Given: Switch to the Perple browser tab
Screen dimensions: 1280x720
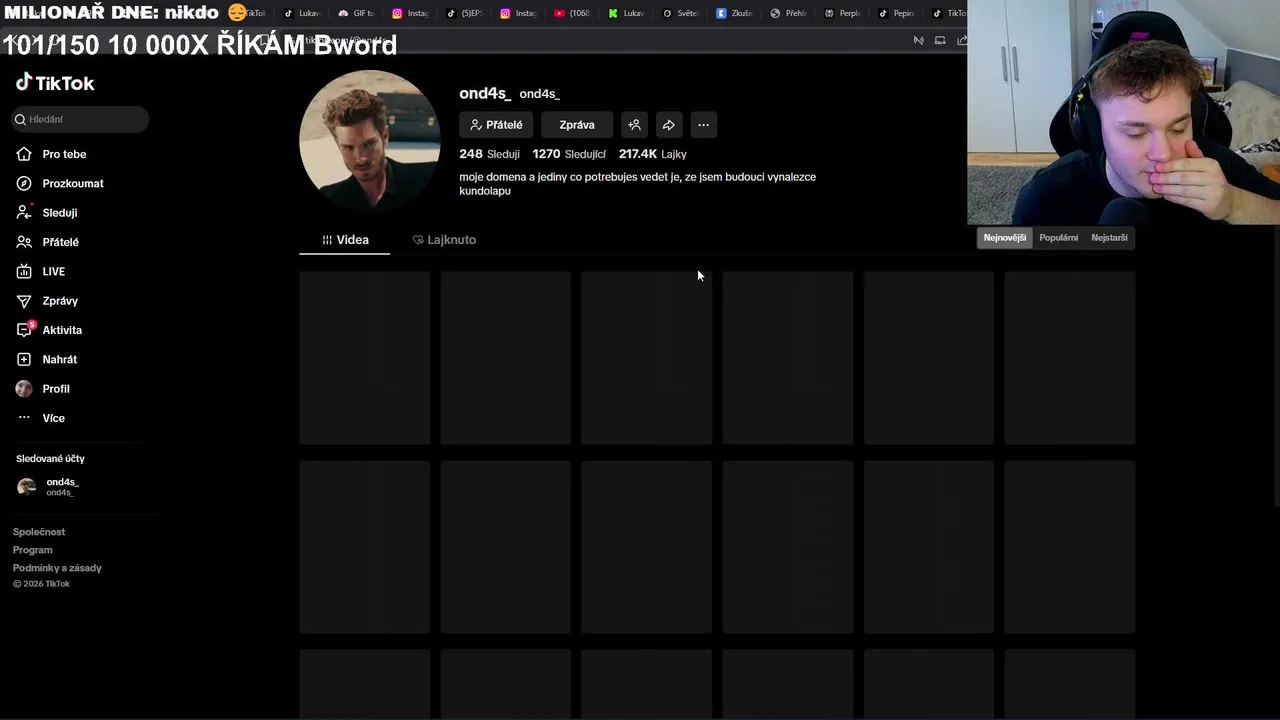Looking at the screenshot, I should pyautogui.click(x=843, y=13).
